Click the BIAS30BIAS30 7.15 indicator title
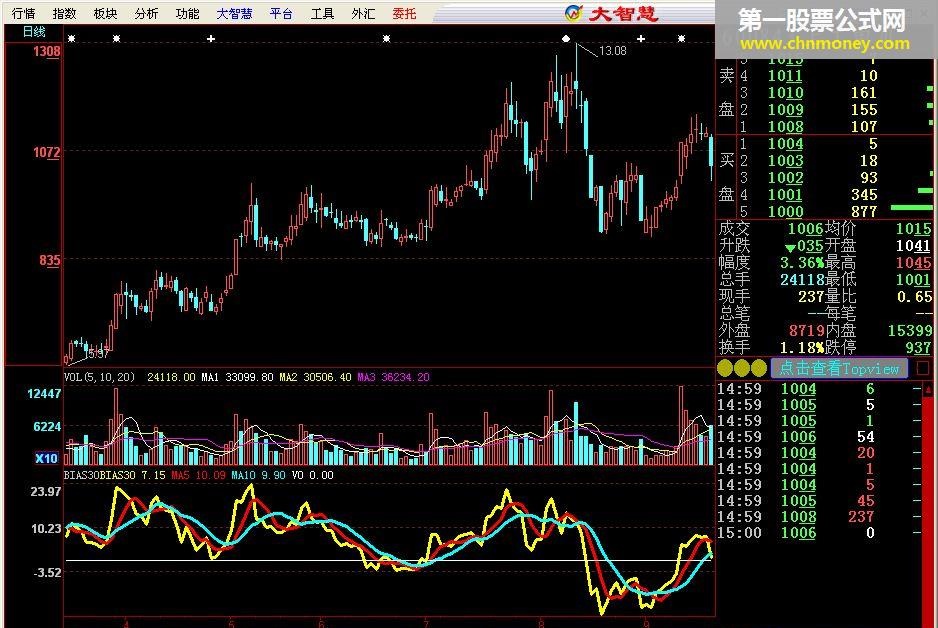Viewport: 938px width, 628px height. click(x=114, y=475)
